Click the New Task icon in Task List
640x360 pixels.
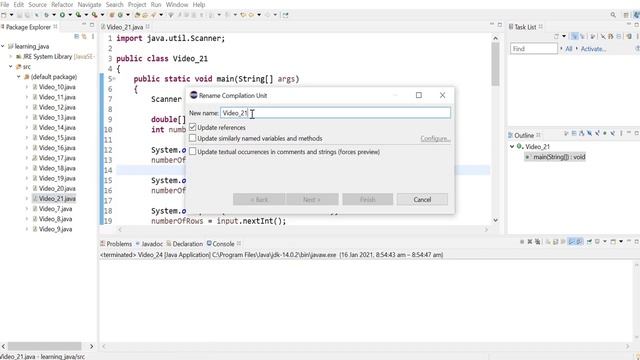tap(556, 36)
